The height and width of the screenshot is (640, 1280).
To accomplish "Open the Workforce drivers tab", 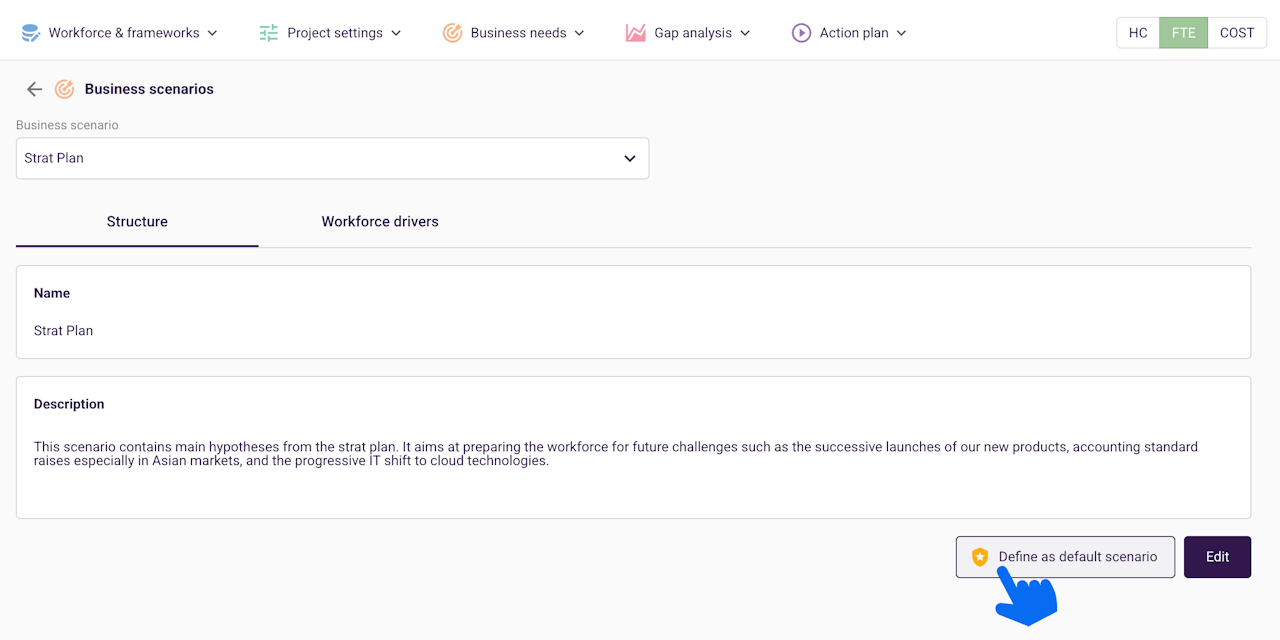I will (x=380, y=221).
